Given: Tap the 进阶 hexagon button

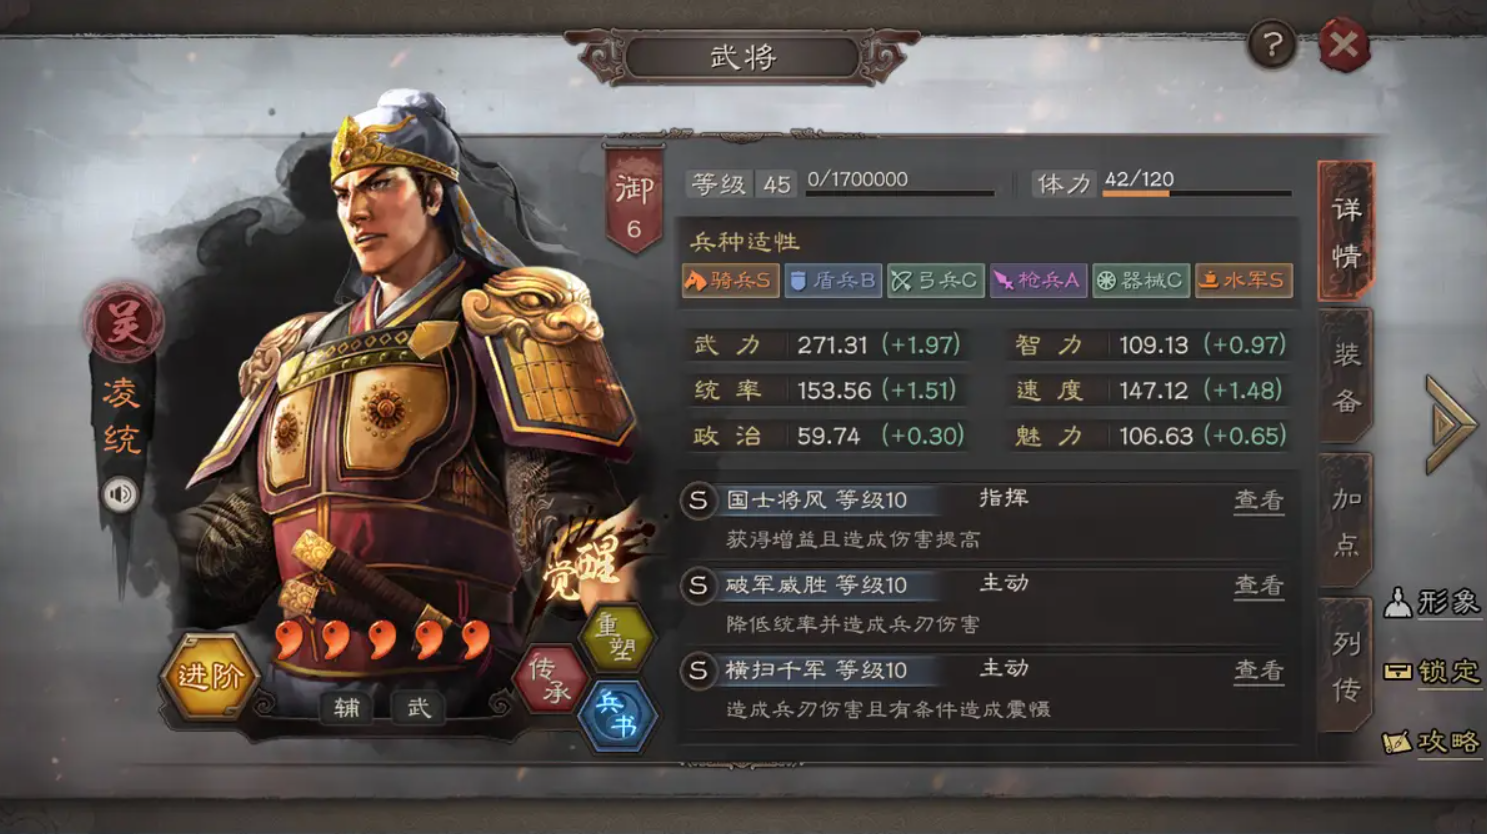Looking at the screenshot, I should 209,676.
